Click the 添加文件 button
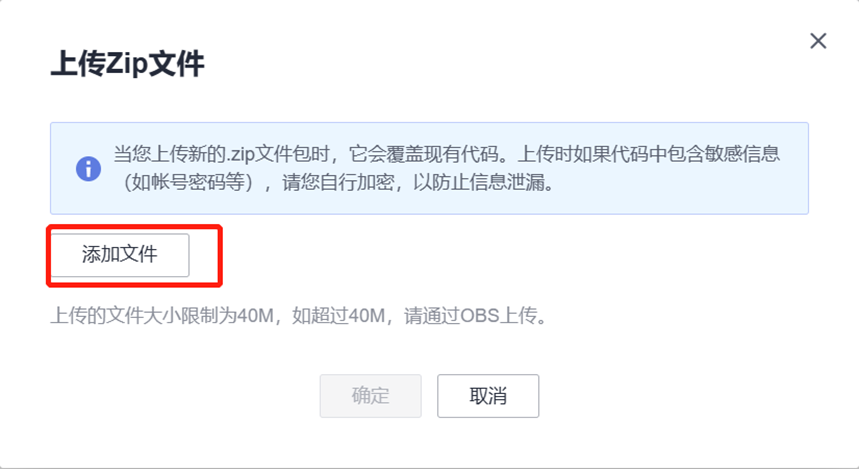This screenshot has width=859, height=469. (x=120, y=255)
